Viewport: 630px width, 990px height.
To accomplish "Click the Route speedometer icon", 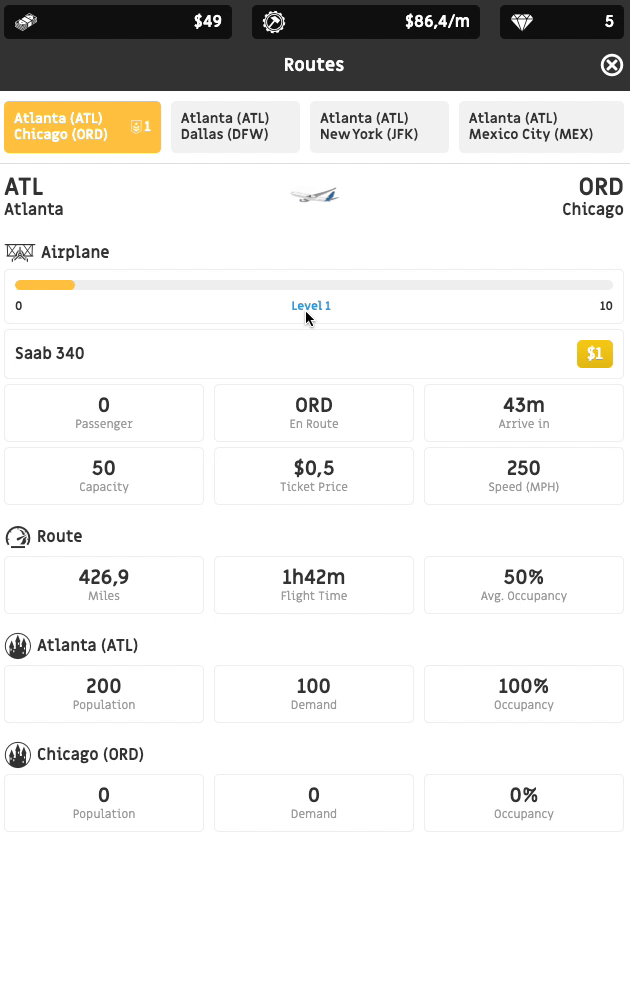I will click(x=17, y=537).
